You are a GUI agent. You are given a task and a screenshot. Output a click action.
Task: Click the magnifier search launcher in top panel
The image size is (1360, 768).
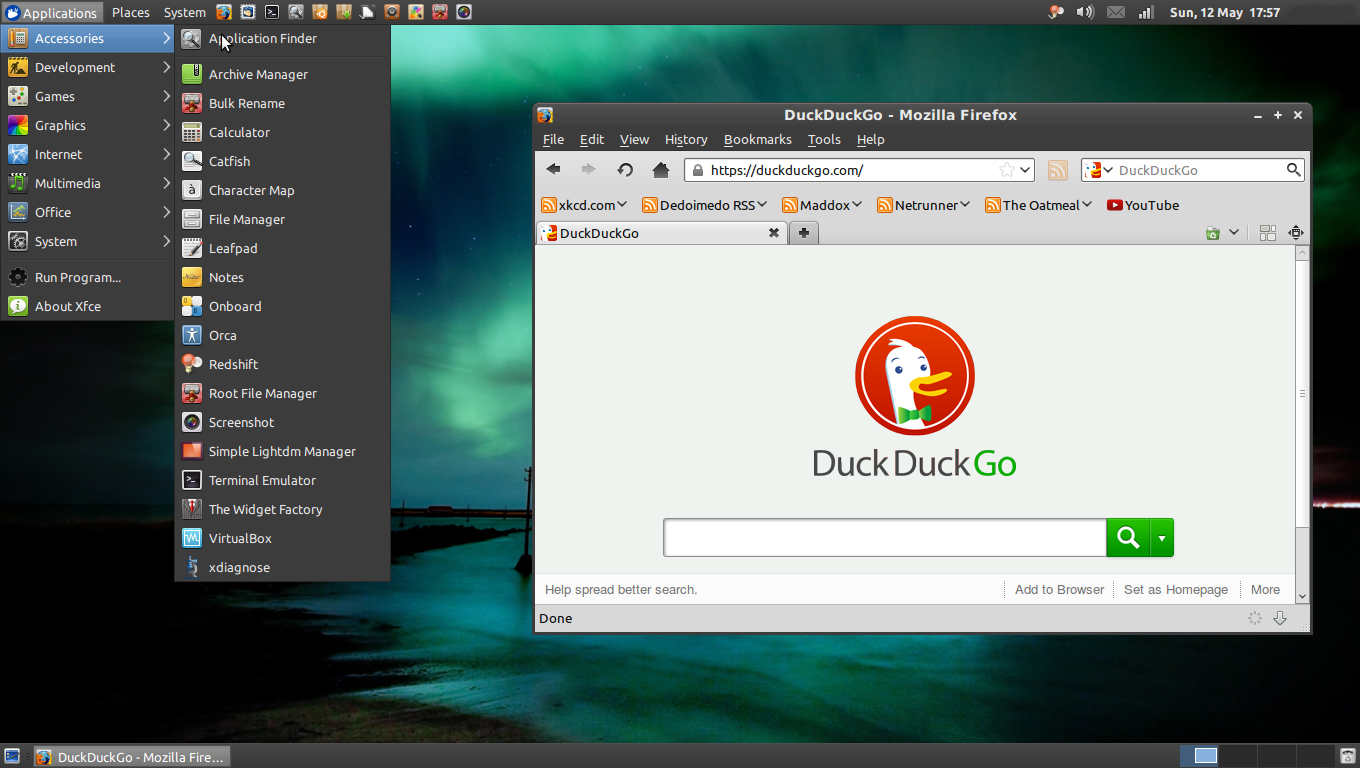296,12
